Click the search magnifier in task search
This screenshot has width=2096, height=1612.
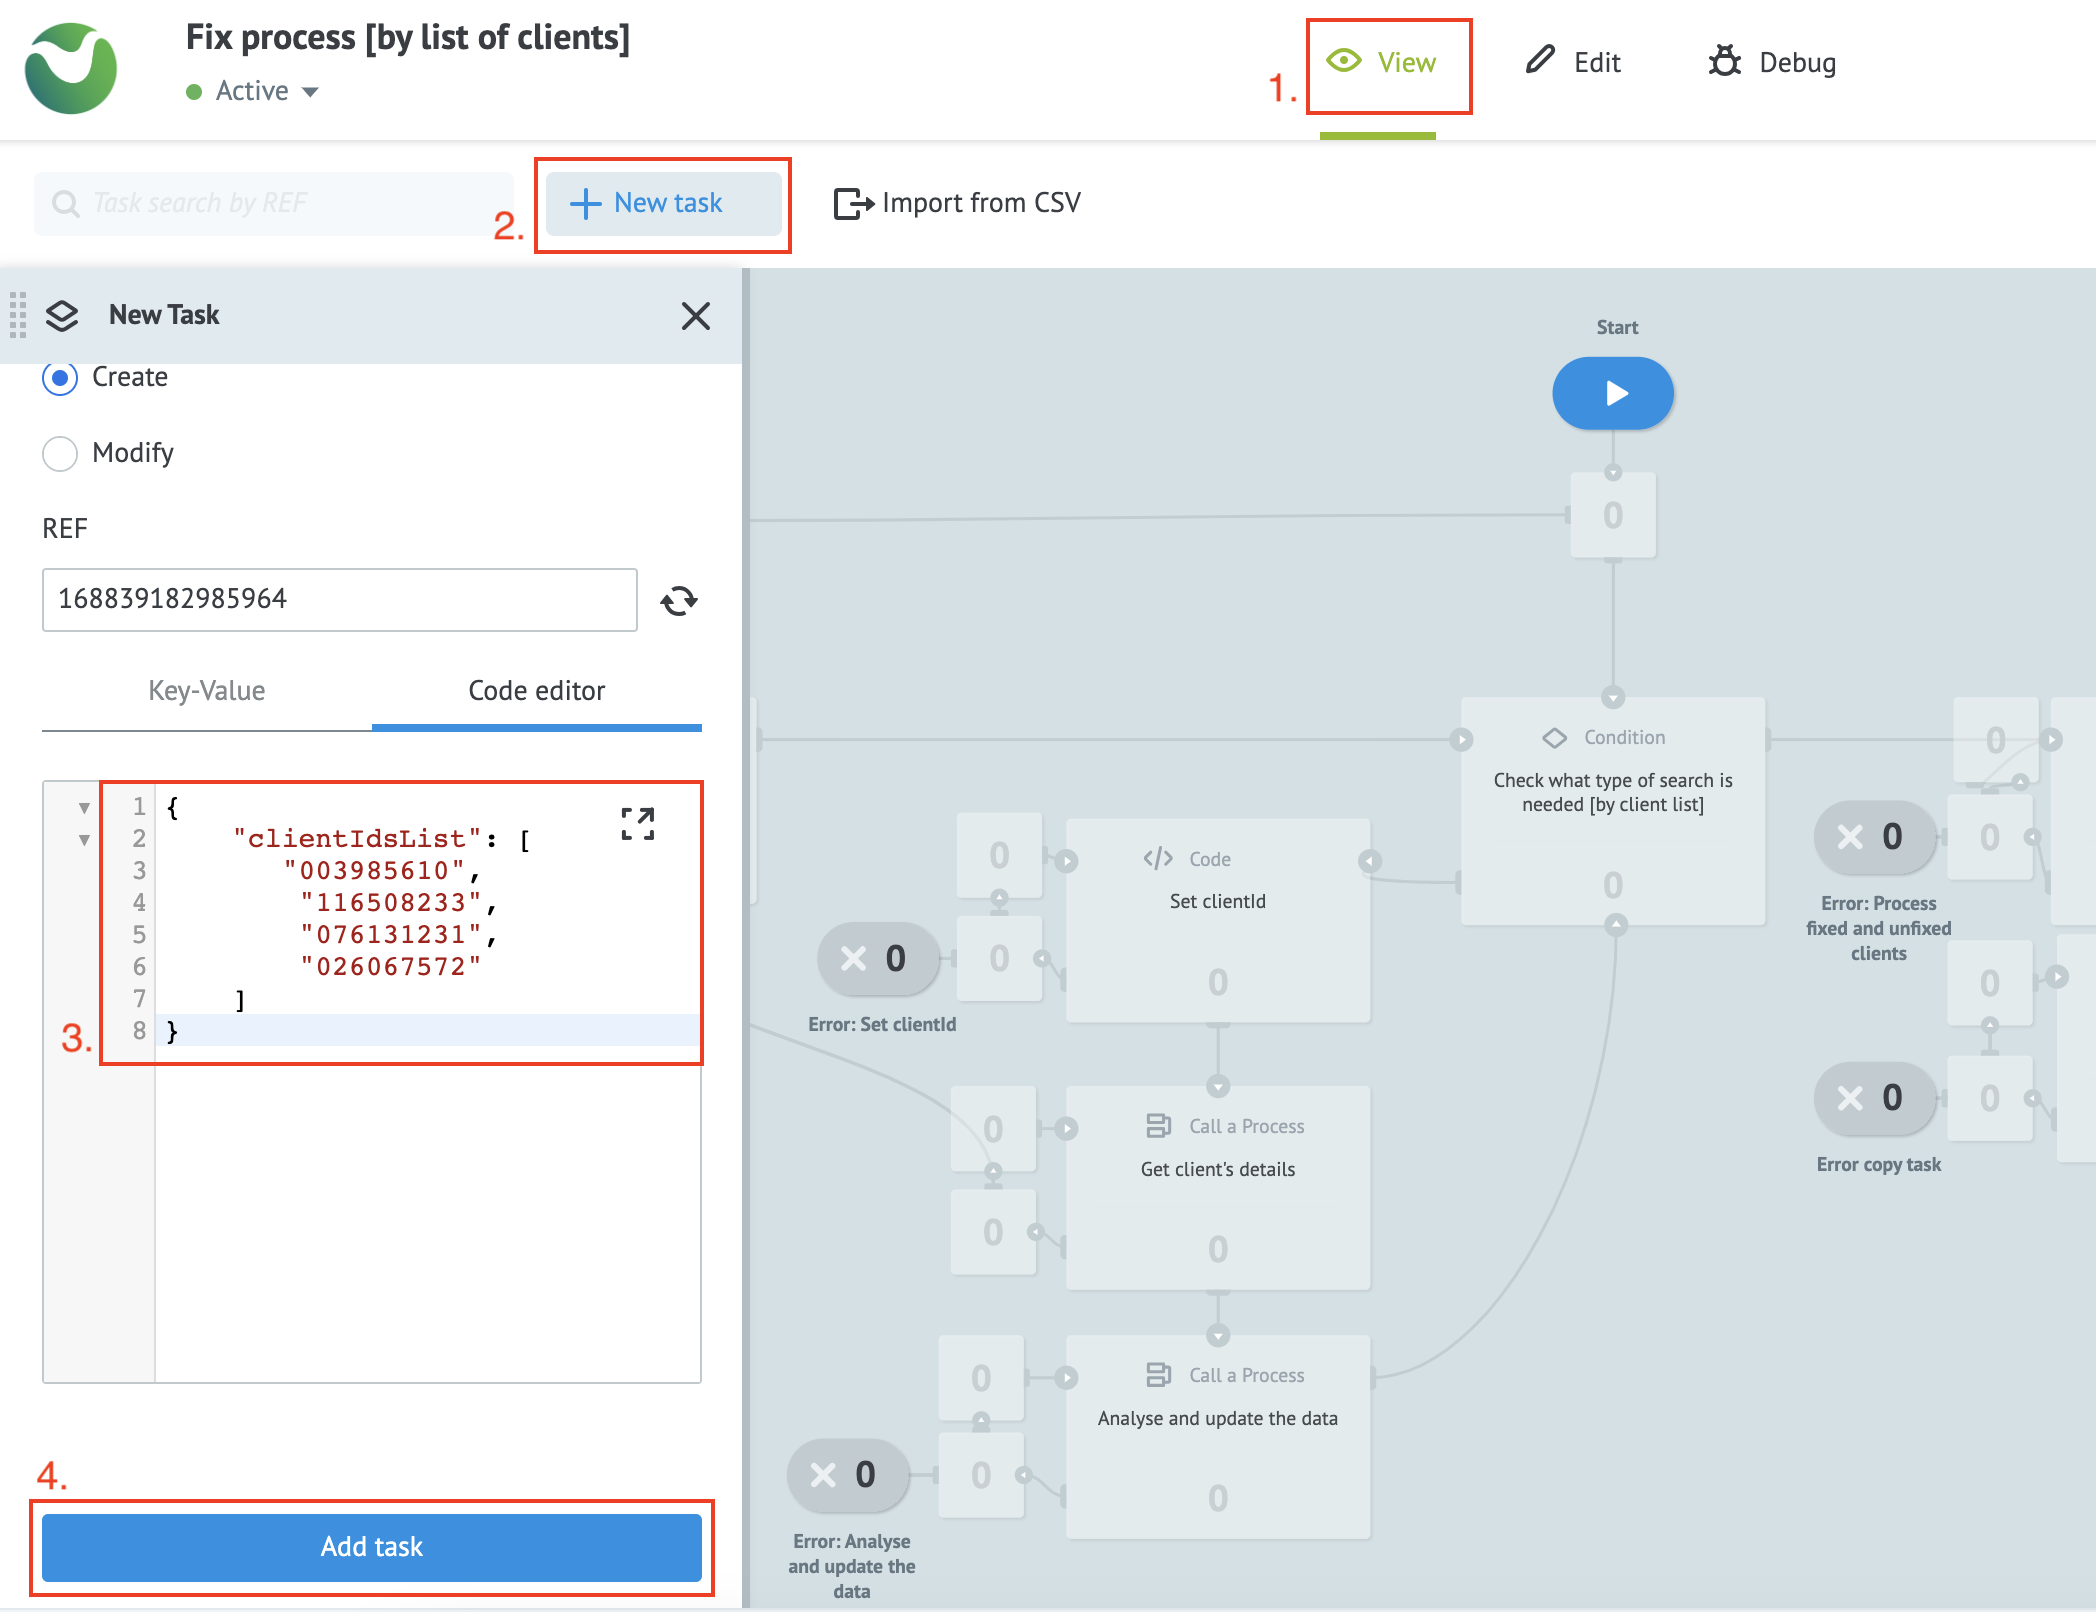66,203
